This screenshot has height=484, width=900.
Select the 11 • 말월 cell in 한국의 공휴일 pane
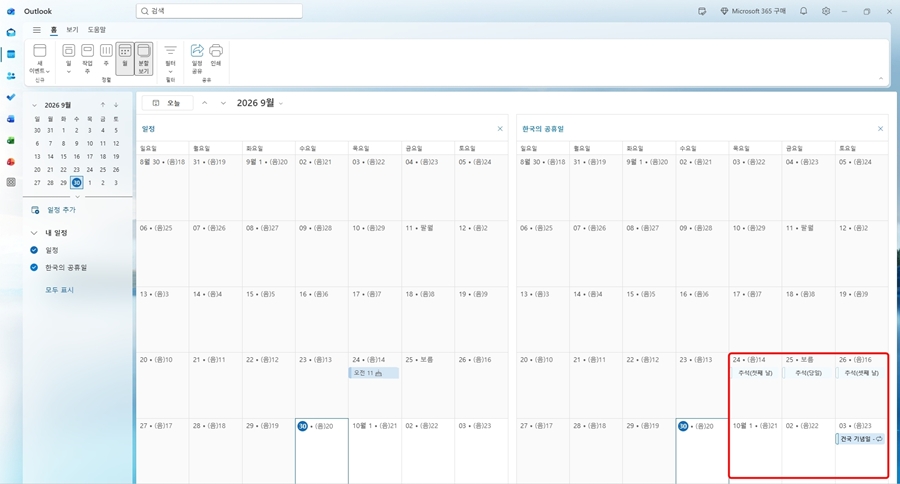(808, 253)
